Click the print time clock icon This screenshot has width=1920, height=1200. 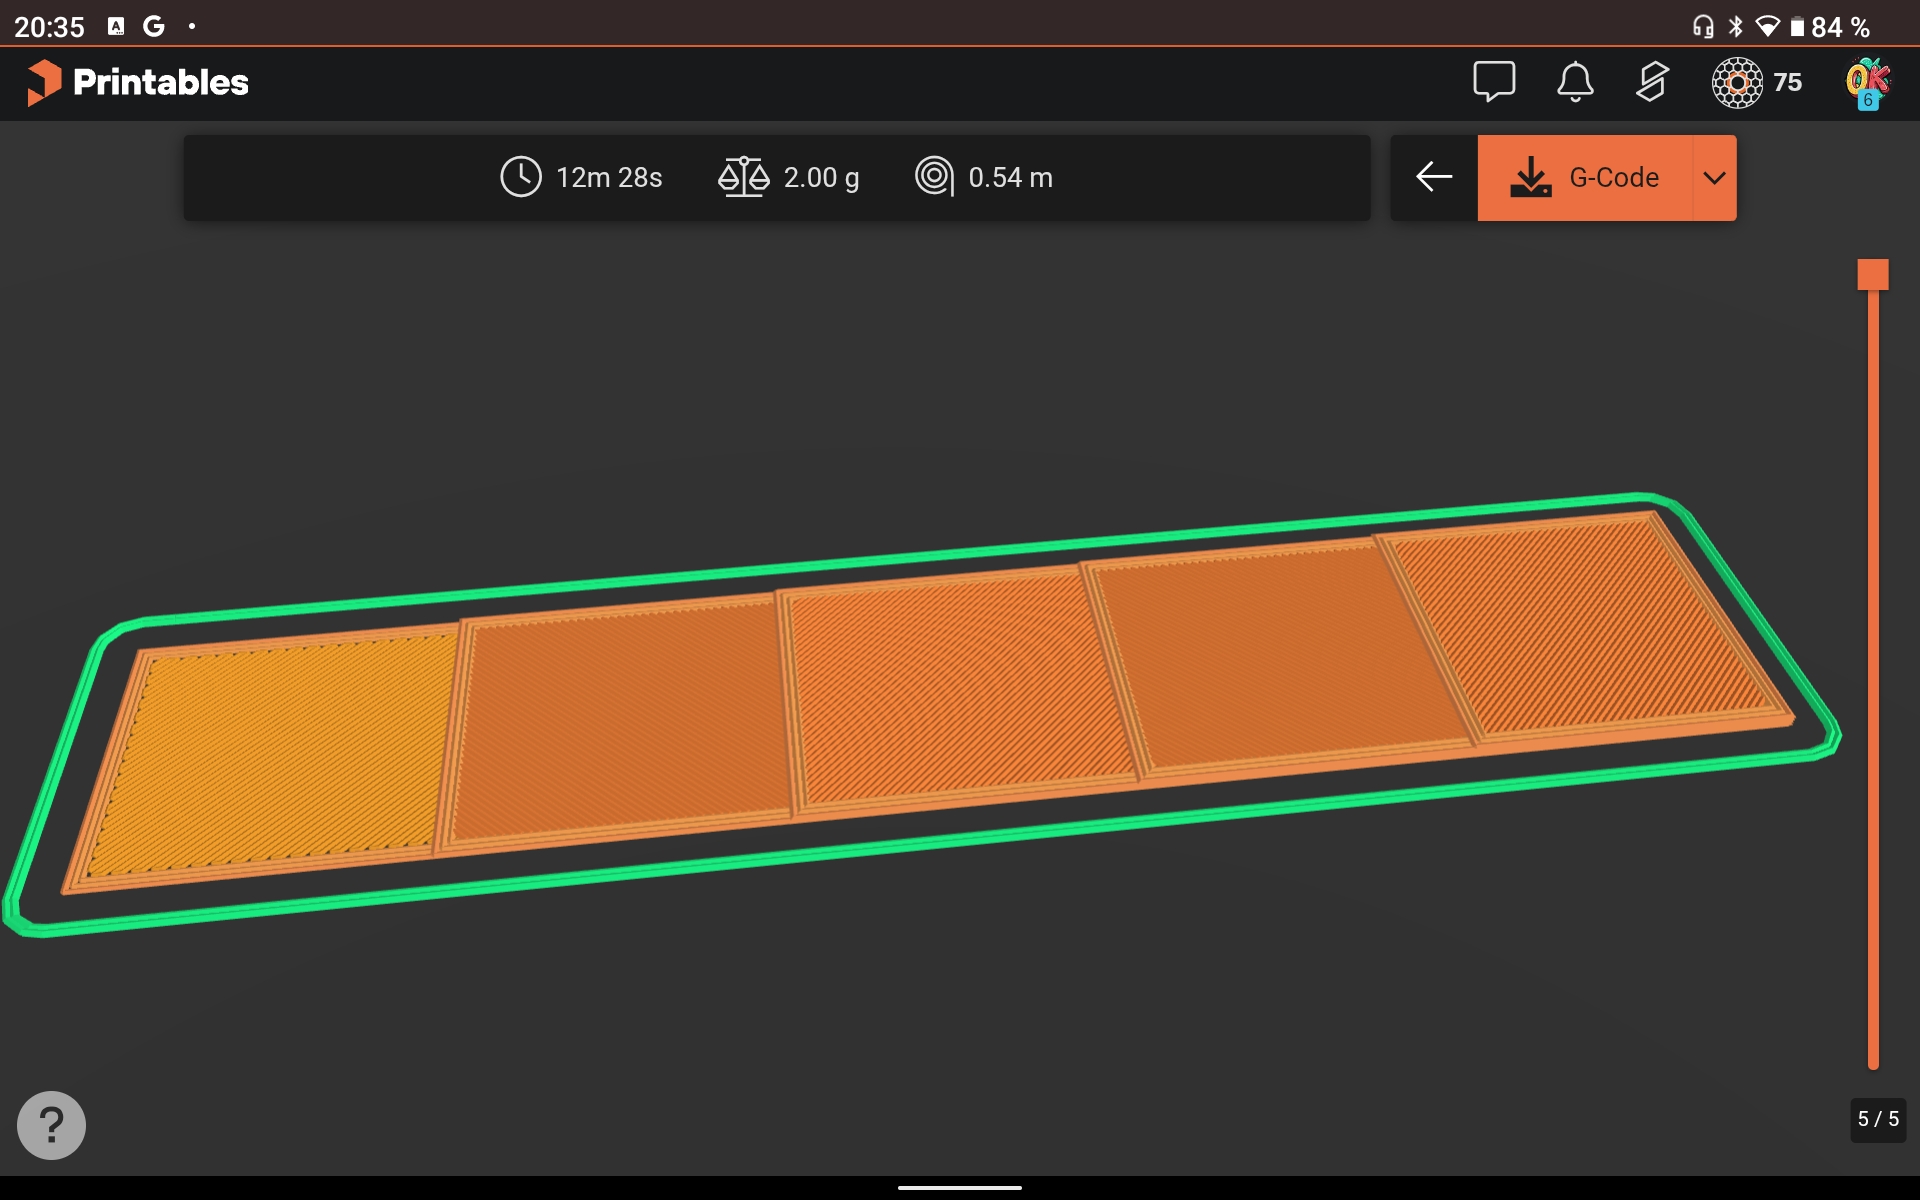click(x=520, y=177)
